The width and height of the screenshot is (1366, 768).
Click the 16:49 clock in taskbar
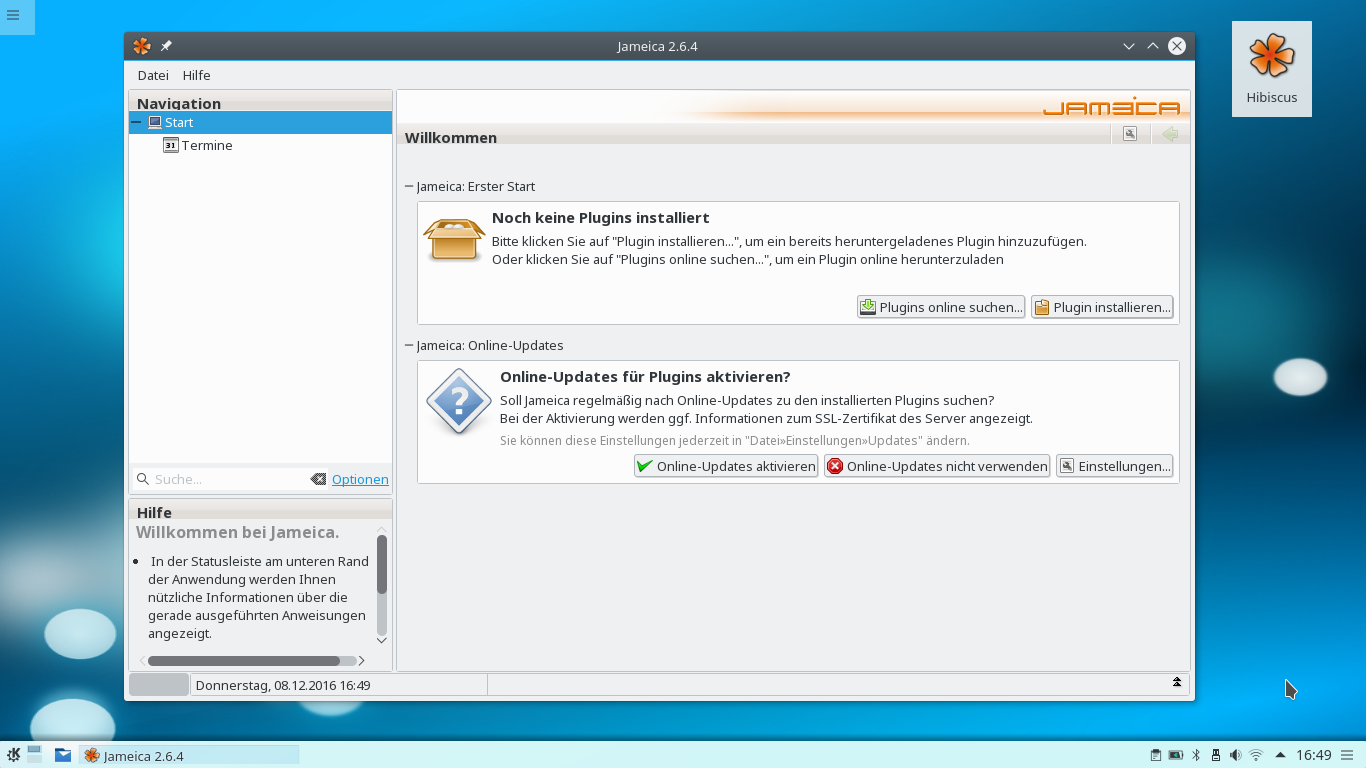click(1314, 755)
